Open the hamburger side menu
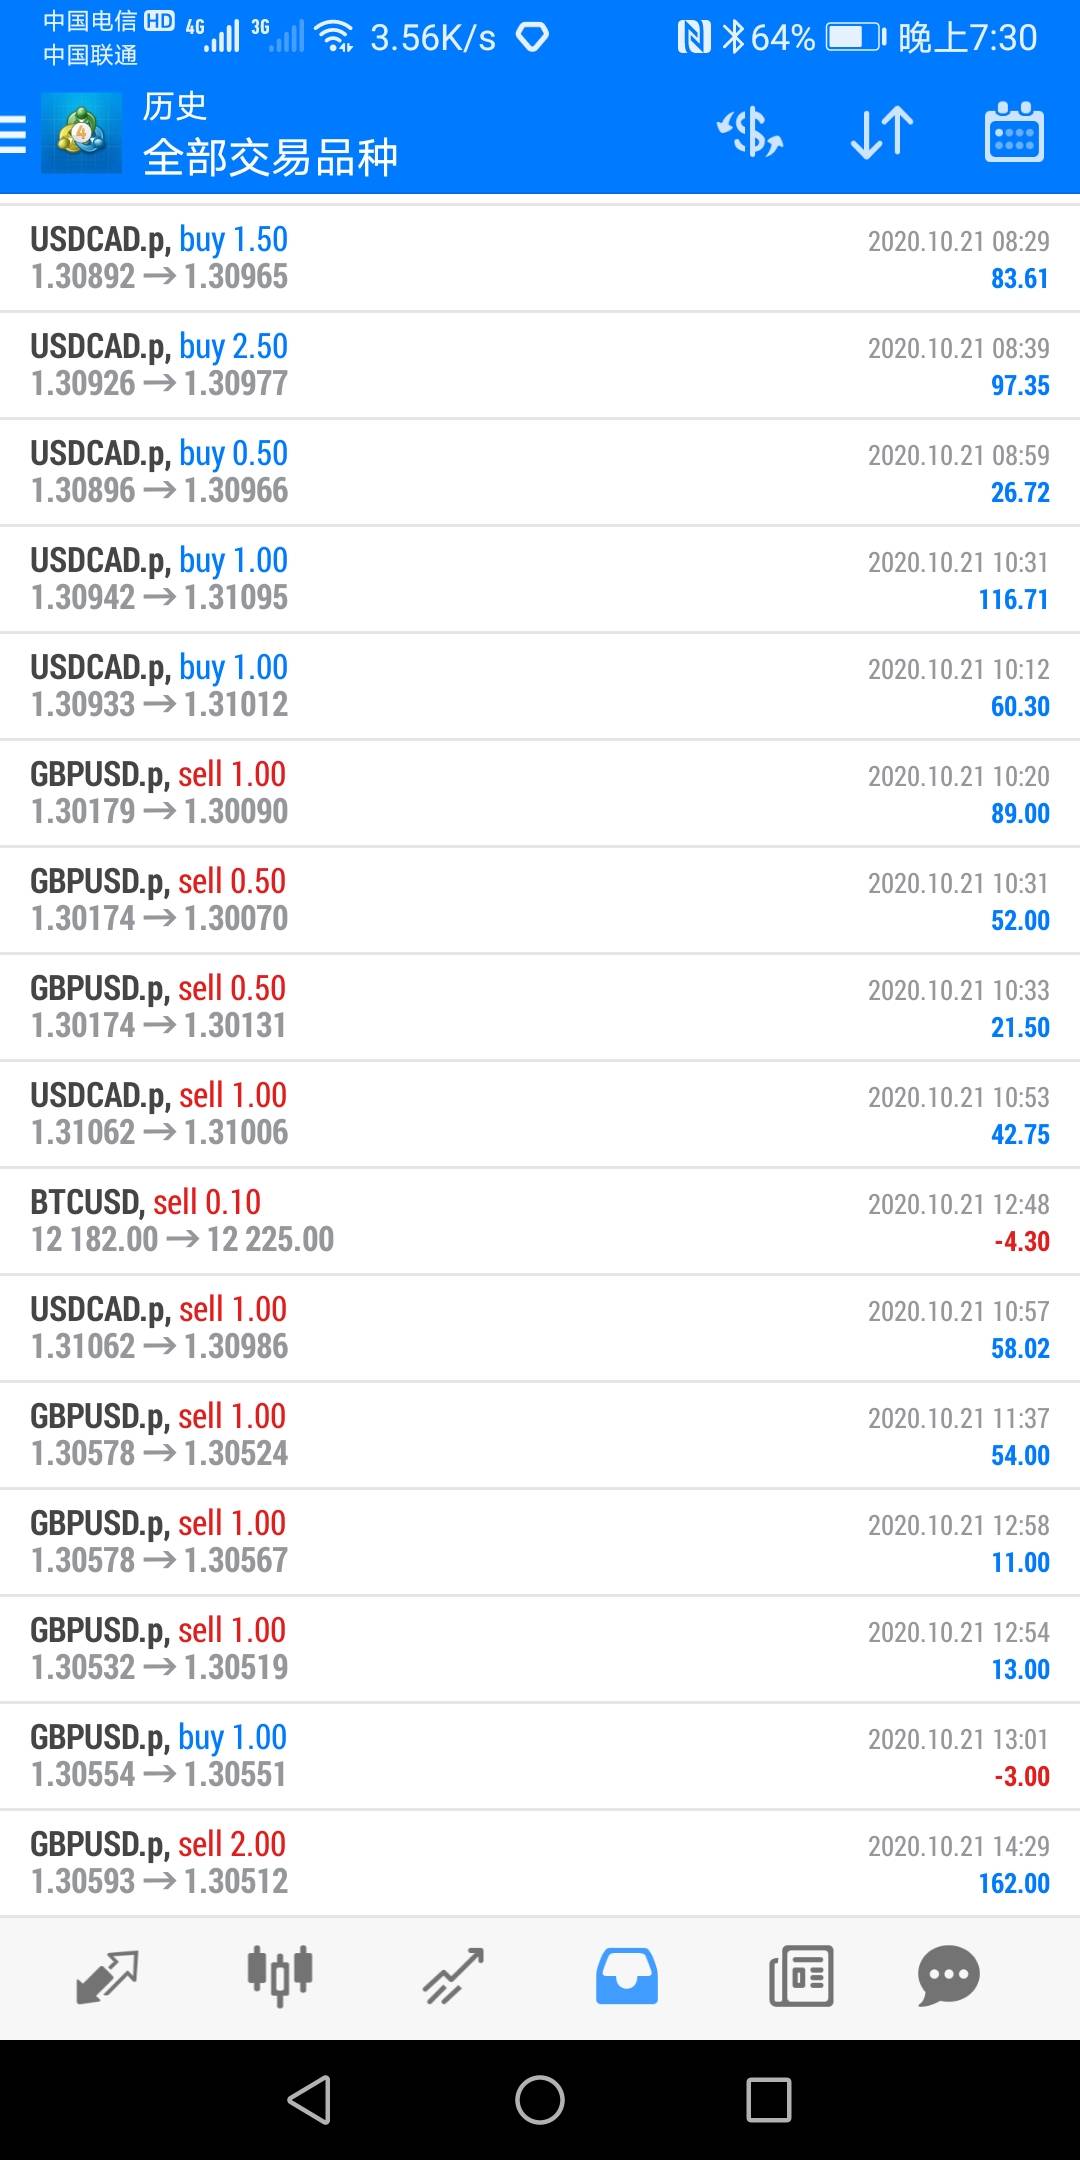Screen dimensions: 1080x2160 point(14,133)
